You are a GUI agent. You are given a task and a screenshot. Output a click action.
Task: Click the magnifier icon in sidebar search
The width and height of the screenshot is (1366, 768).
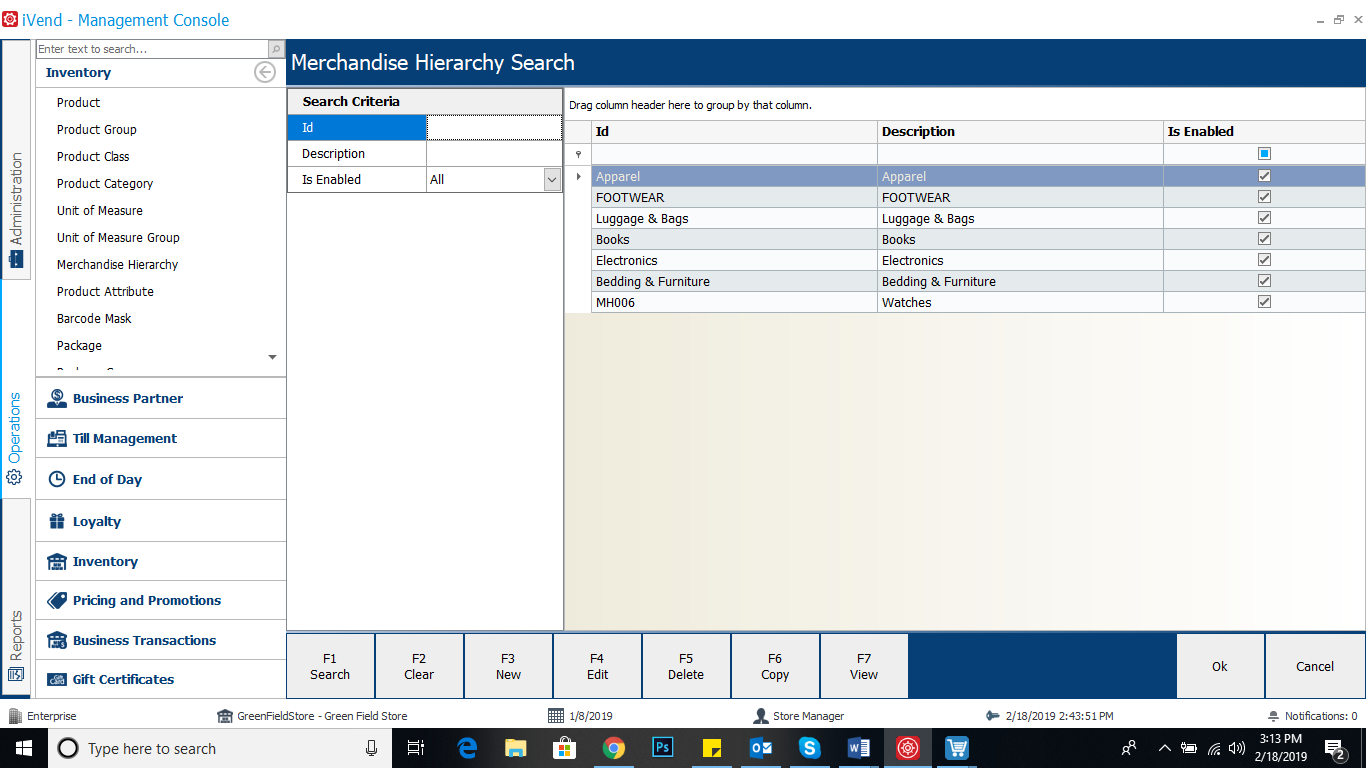276,49
